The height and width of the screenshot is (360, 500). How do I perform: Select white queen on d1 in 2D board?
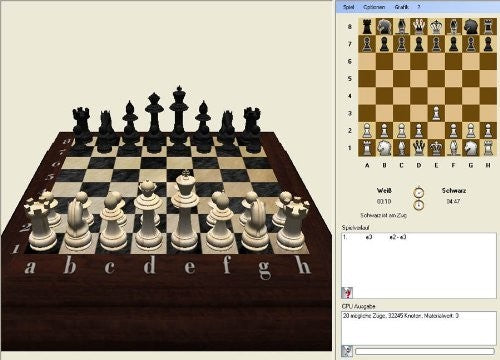(419, 148)
